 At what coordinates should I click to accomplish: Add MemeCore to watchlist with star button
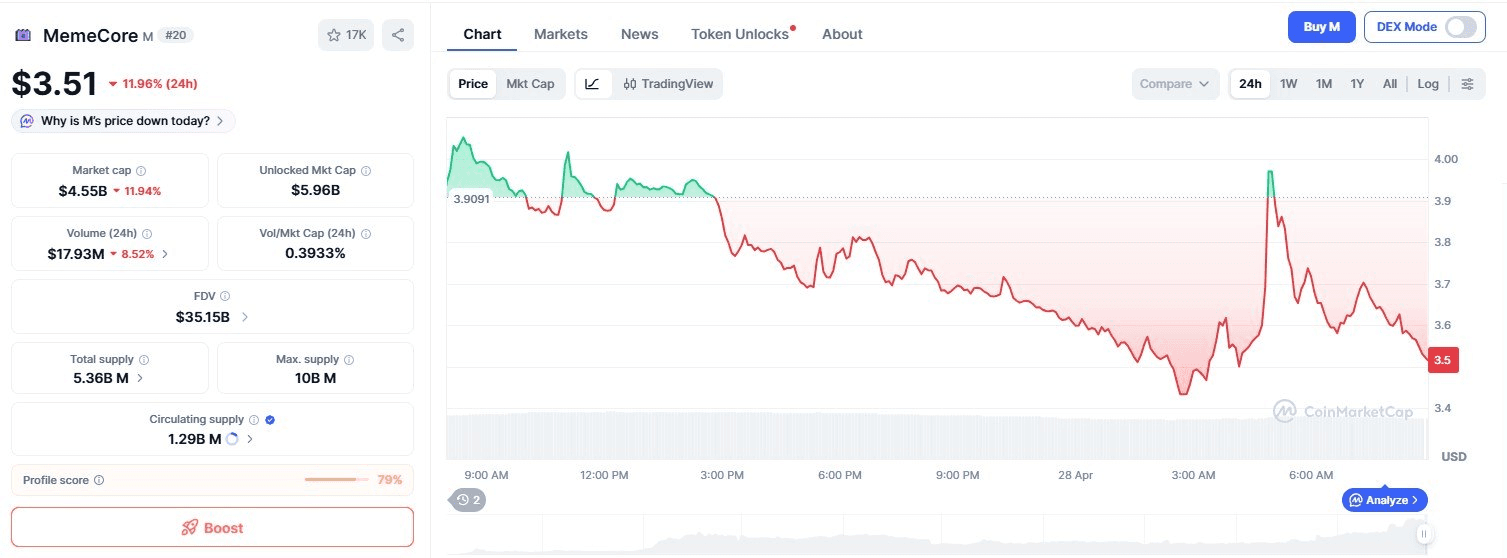tap(346, 36)
